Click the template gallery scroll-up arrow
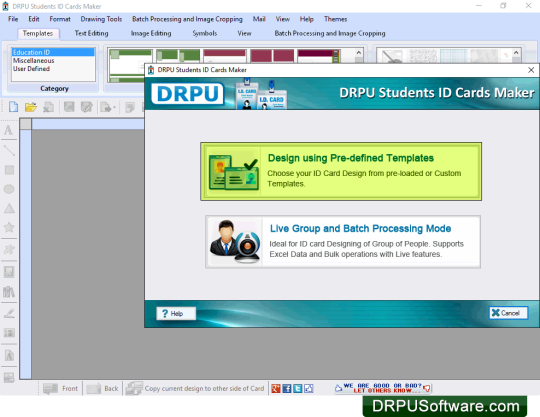Viewport: 540px width, 417px height. click(359, 53)
